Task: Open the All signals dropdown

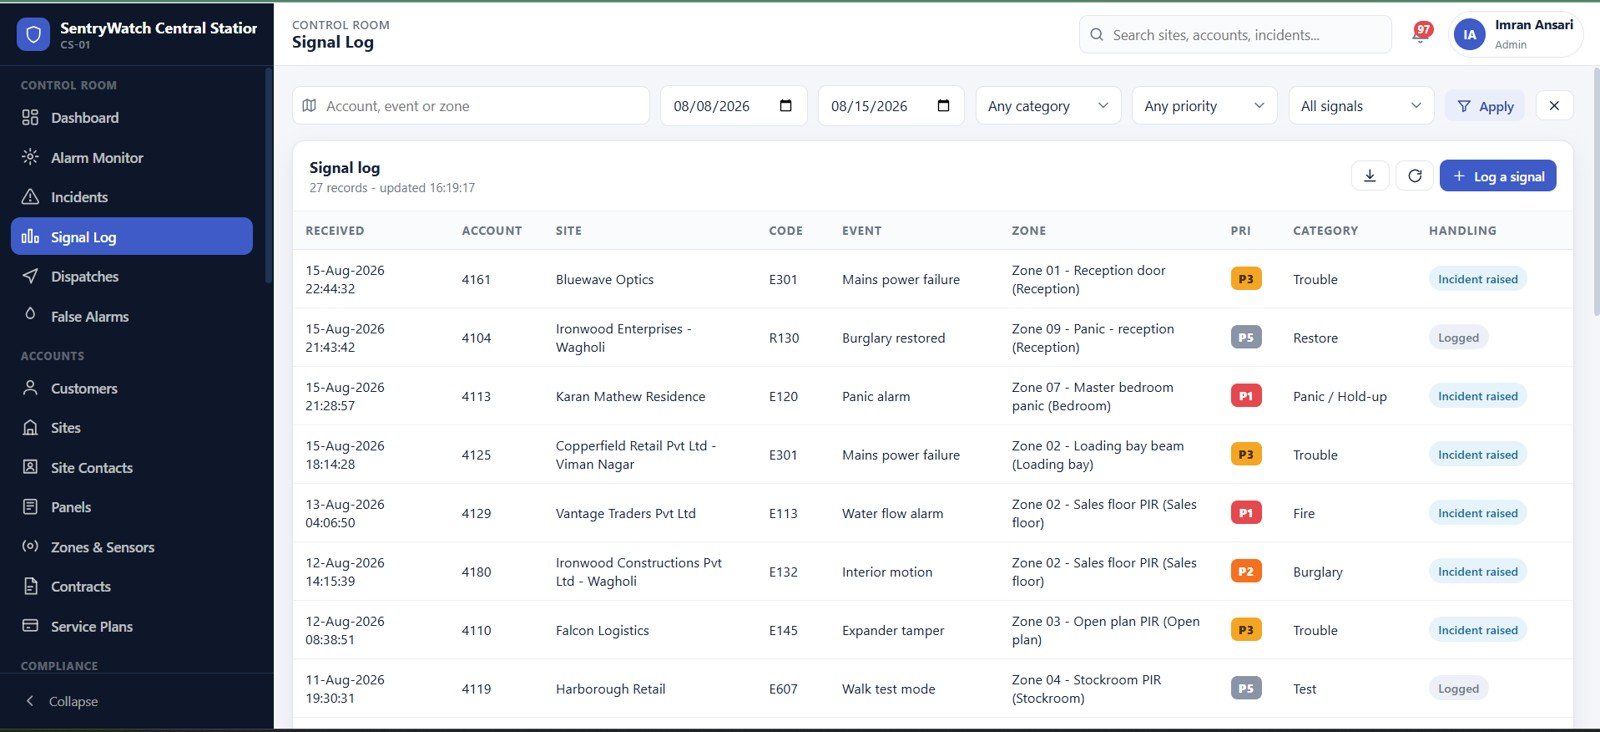Action: pyautogui.click(x=1361, y=106)
